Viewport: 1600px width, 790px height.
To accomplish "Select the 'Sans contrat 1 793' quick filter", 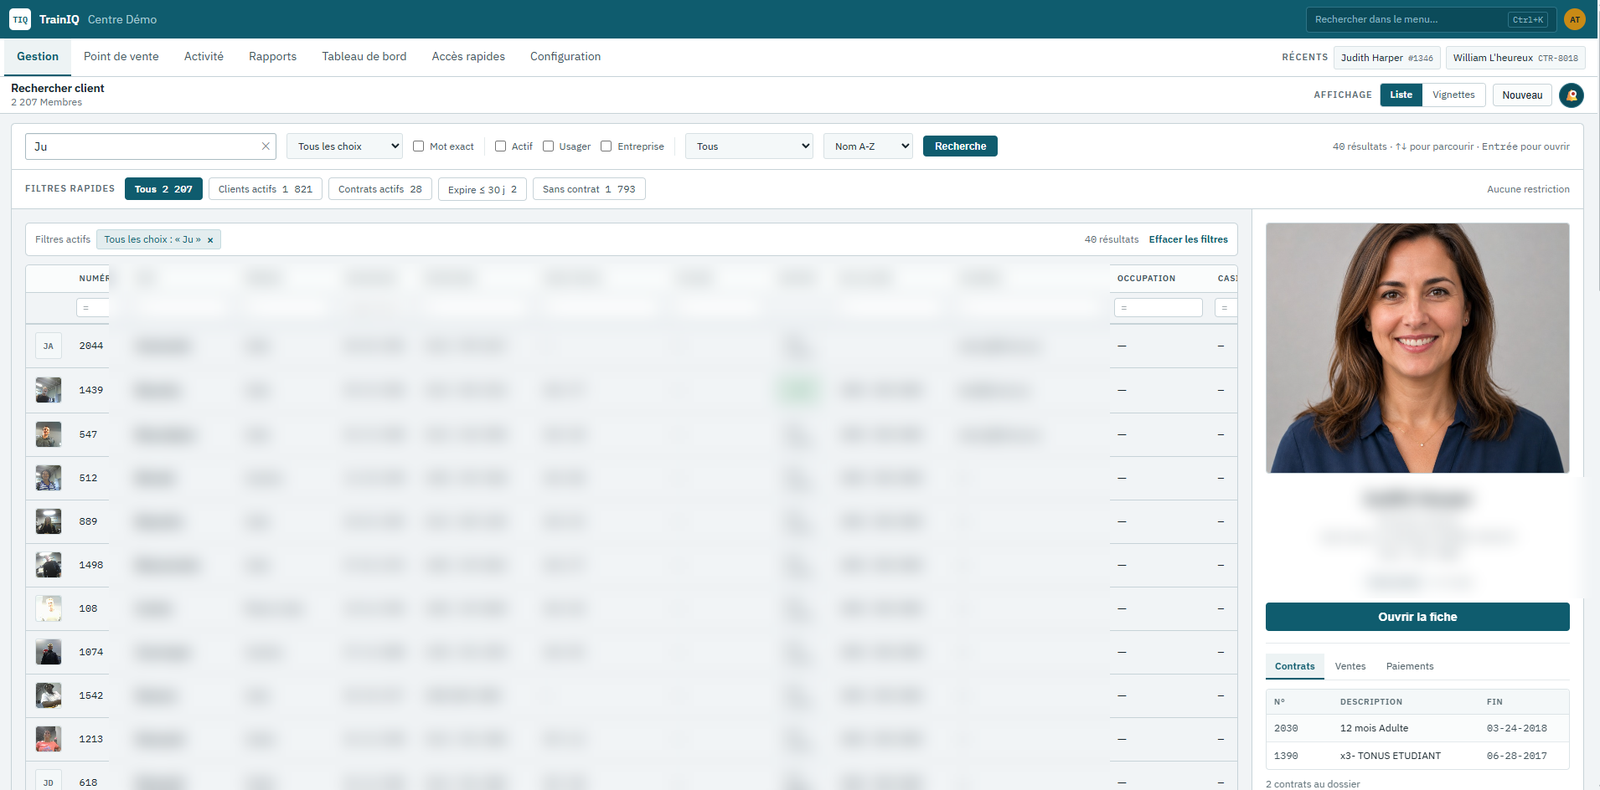I will pos(589,189).
